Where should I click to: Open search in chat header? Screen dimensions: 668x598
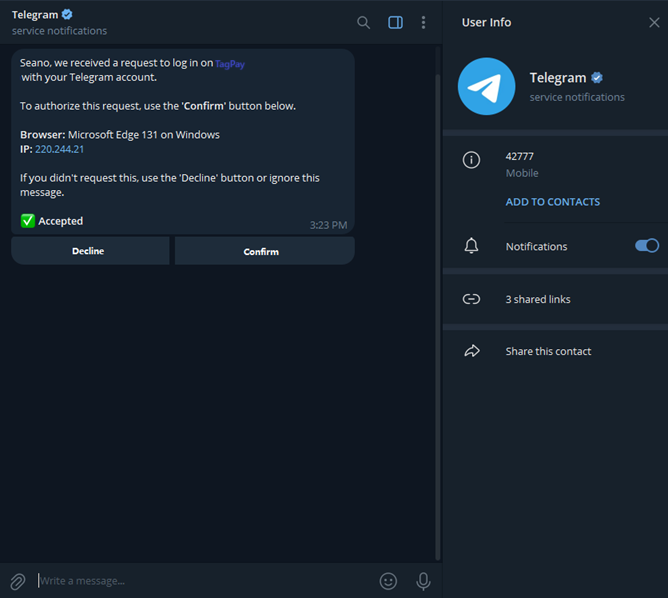point(364,23)
